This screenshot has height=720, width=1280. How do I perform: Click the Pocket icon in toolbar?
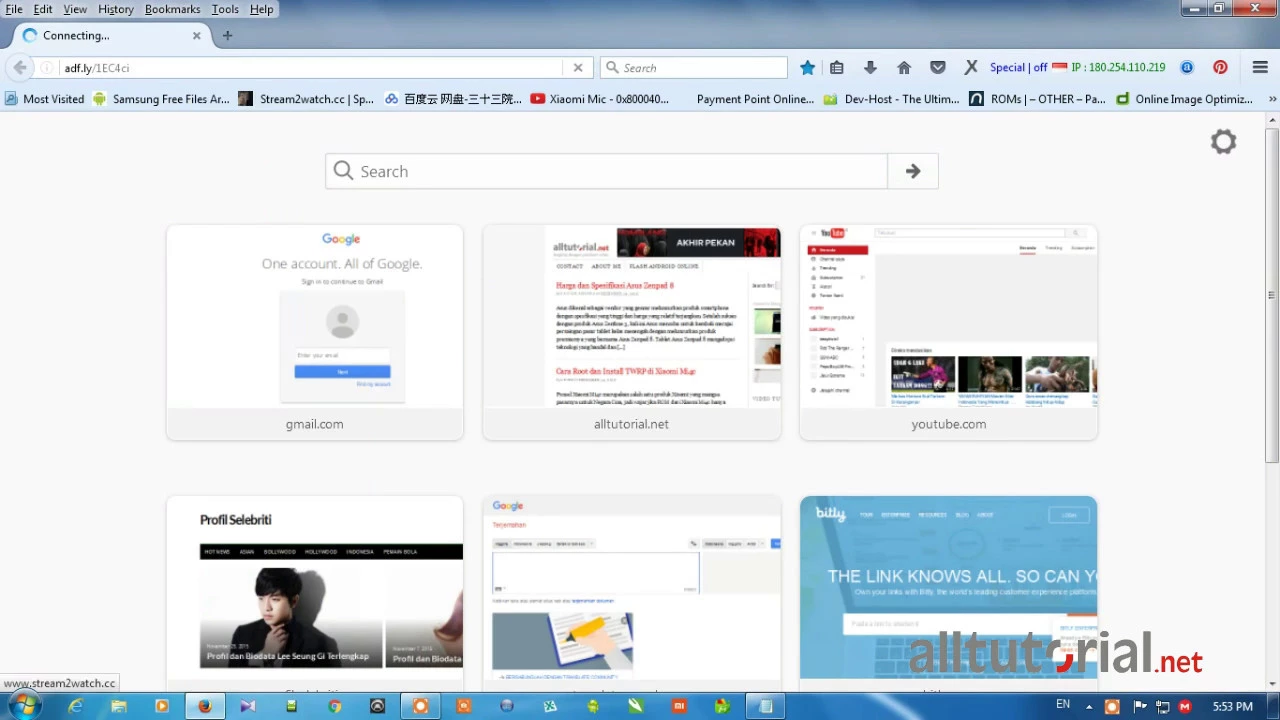[x=938, y=67]
